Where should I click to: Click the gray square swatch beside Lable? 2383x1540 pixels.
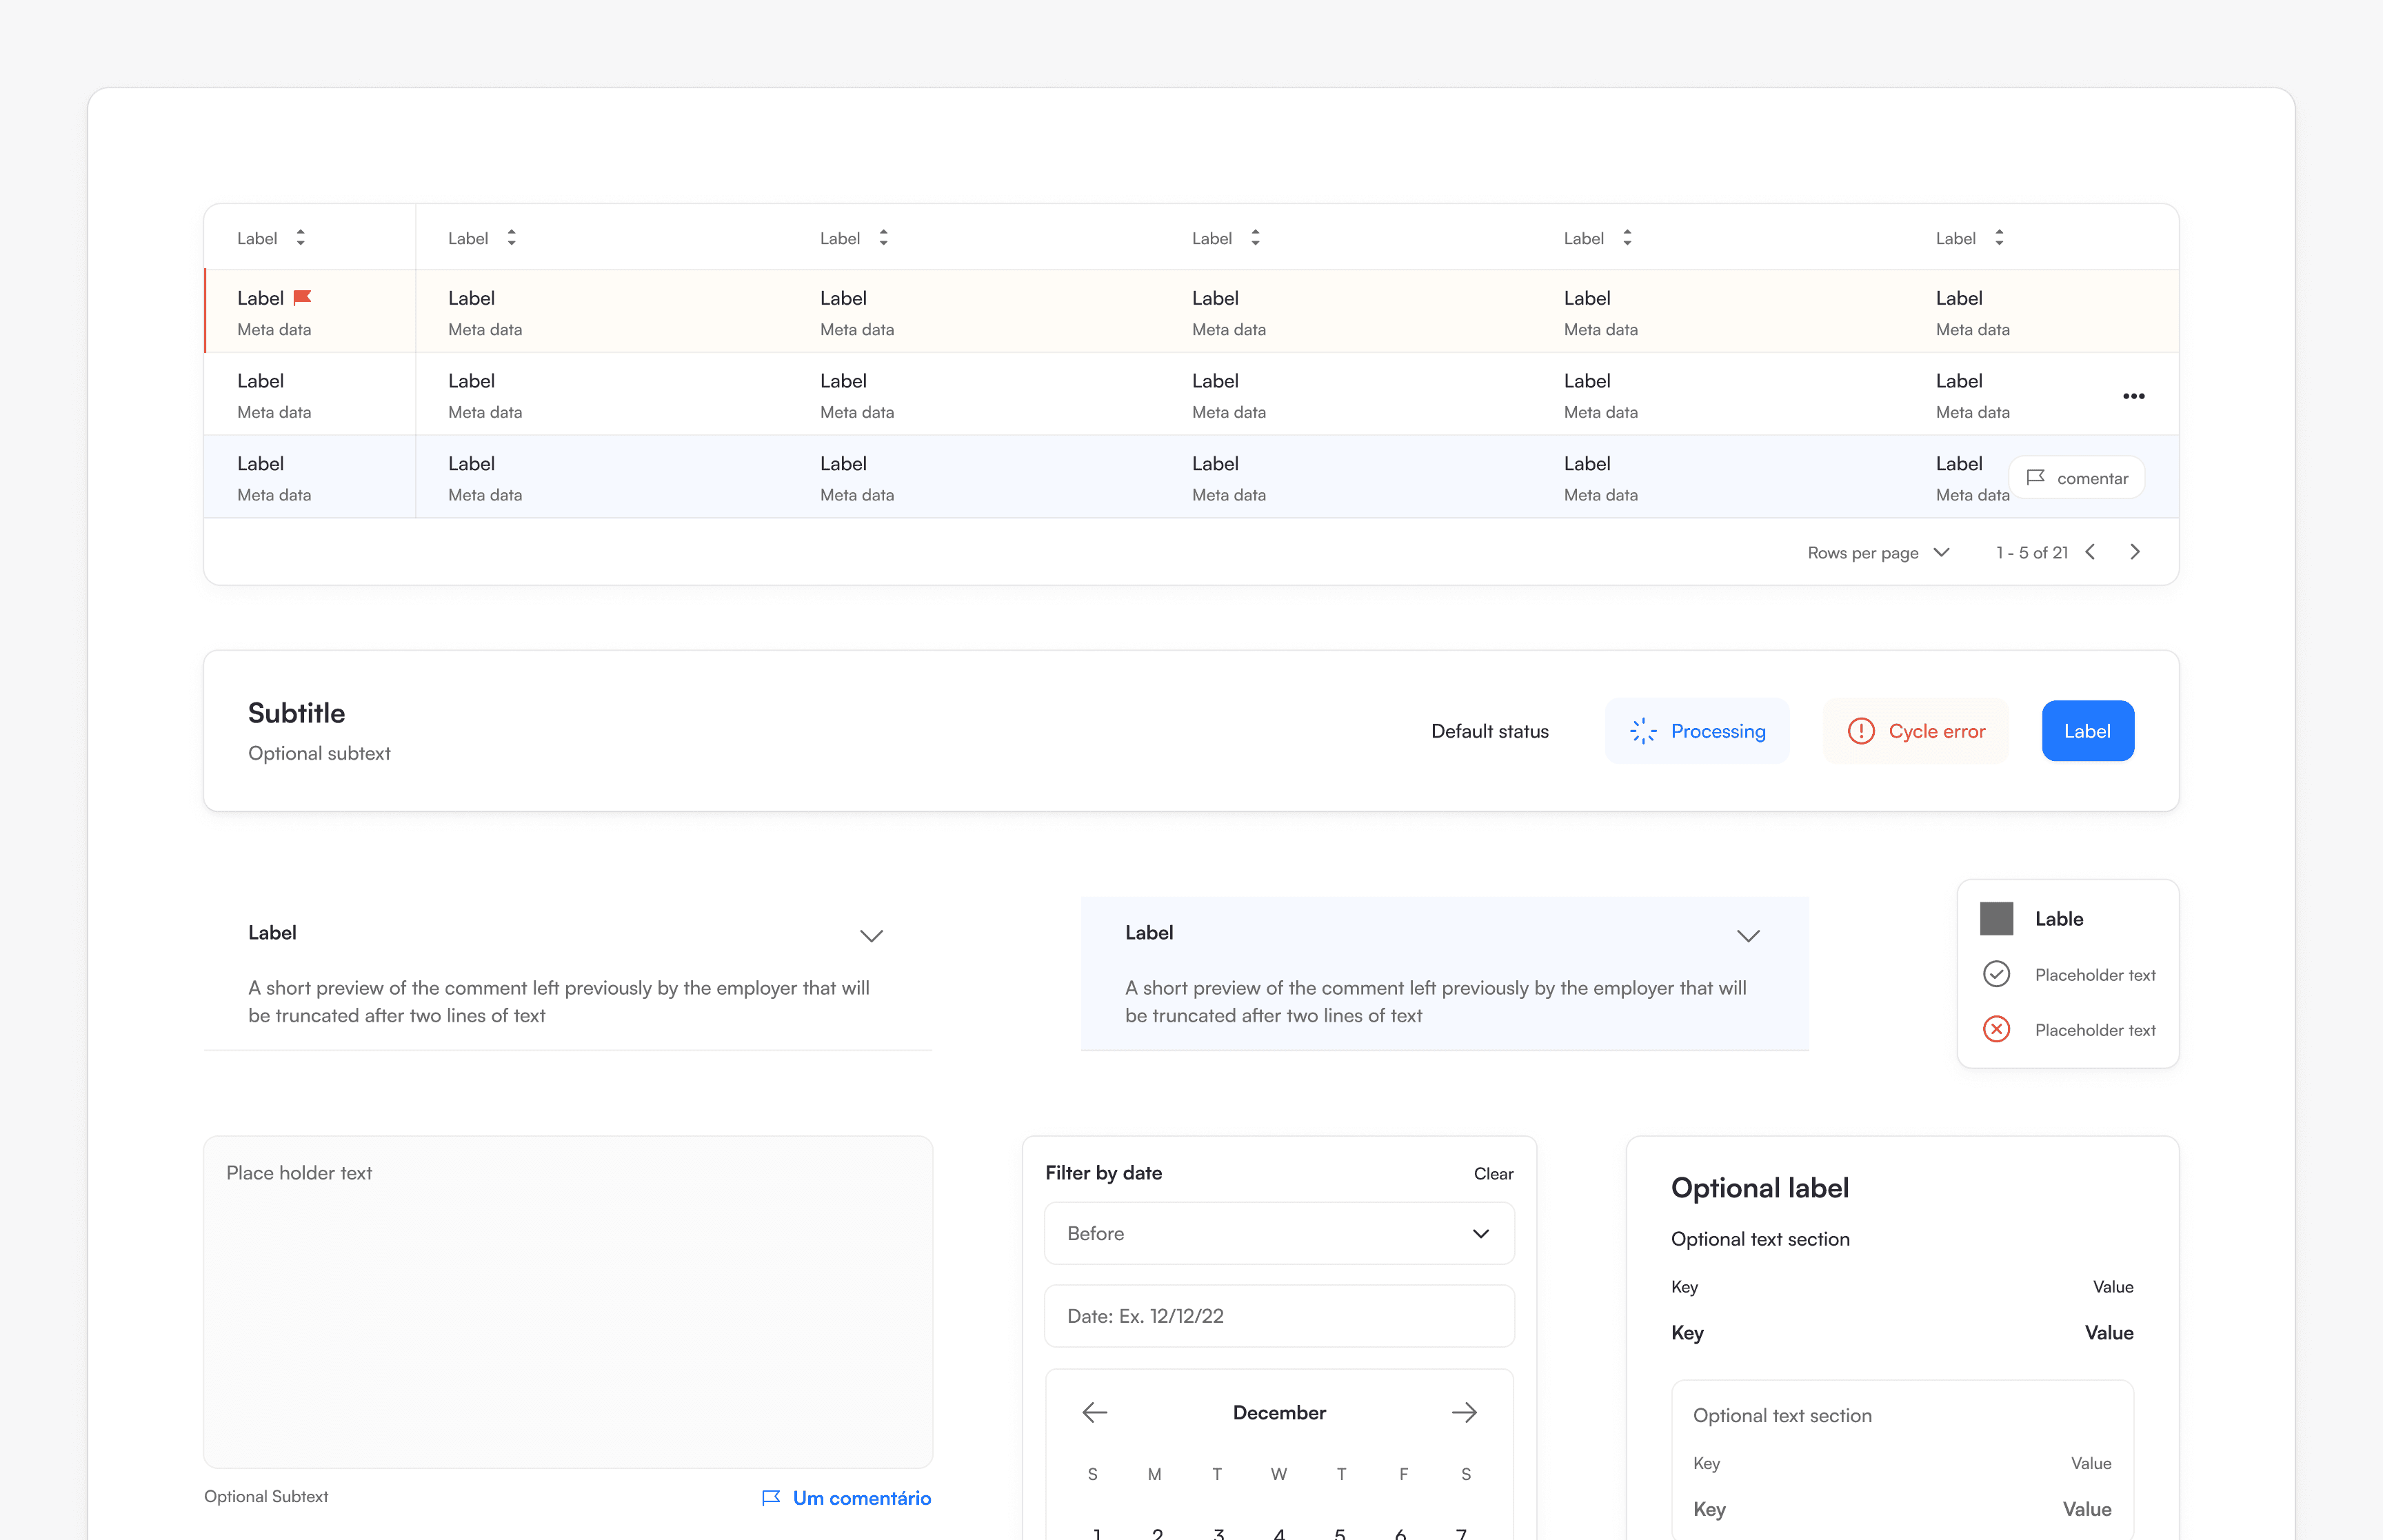click(x=1996, y=918)
